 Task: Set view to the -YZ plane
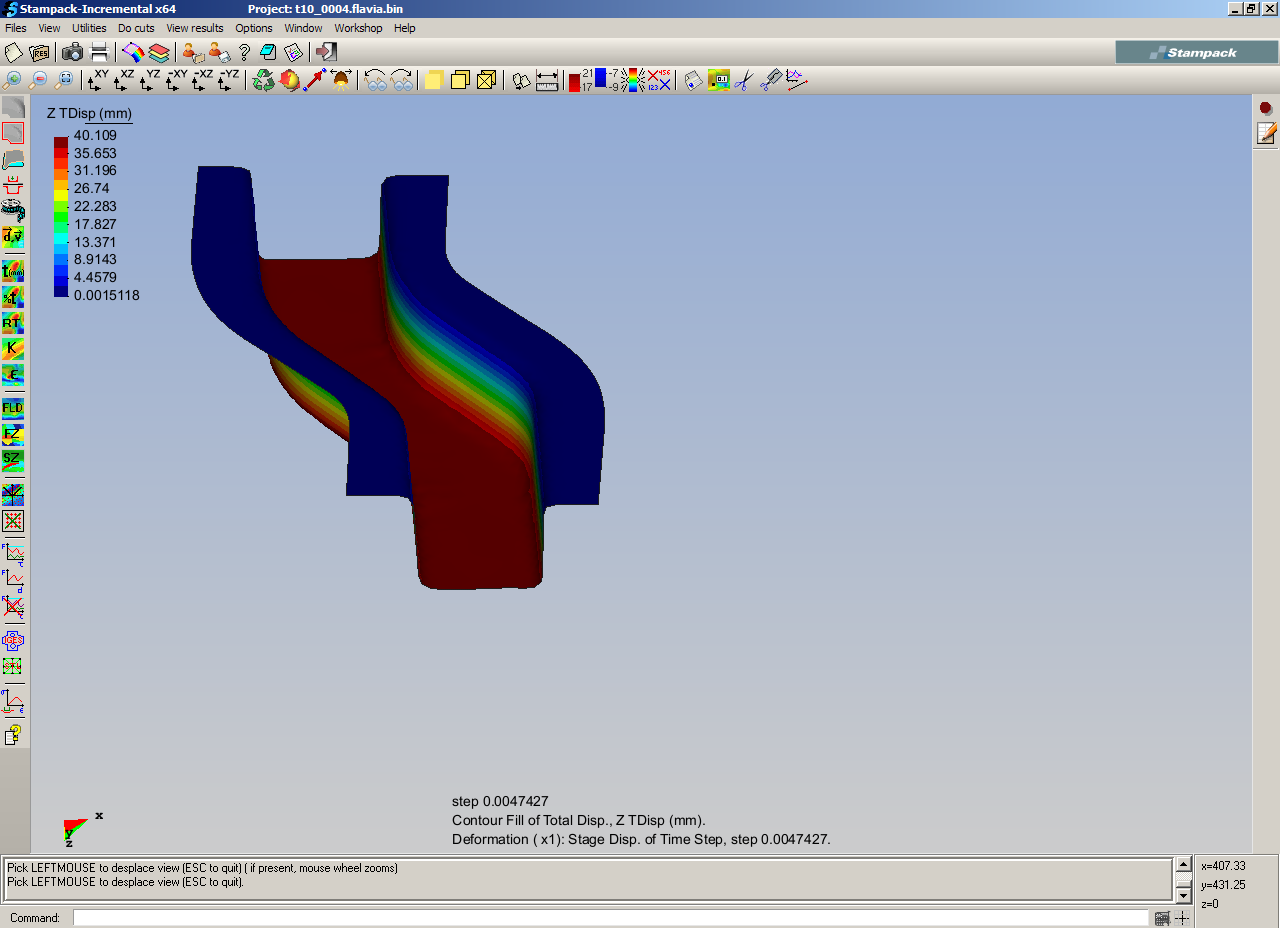point(229,81)
